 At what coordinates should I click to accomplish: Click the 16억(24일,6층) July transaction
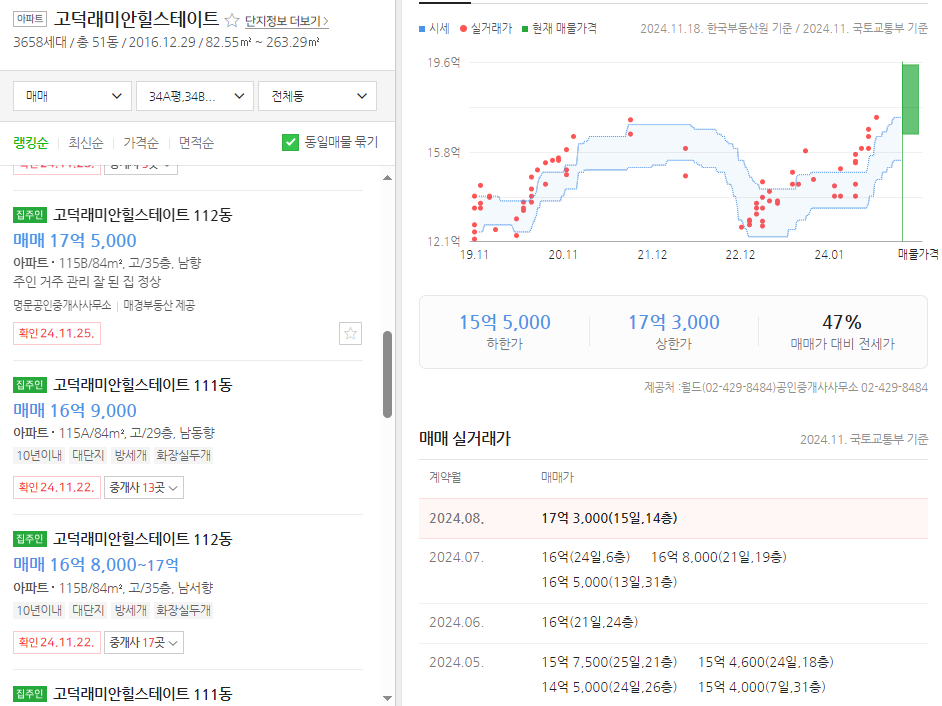[585, 557]
